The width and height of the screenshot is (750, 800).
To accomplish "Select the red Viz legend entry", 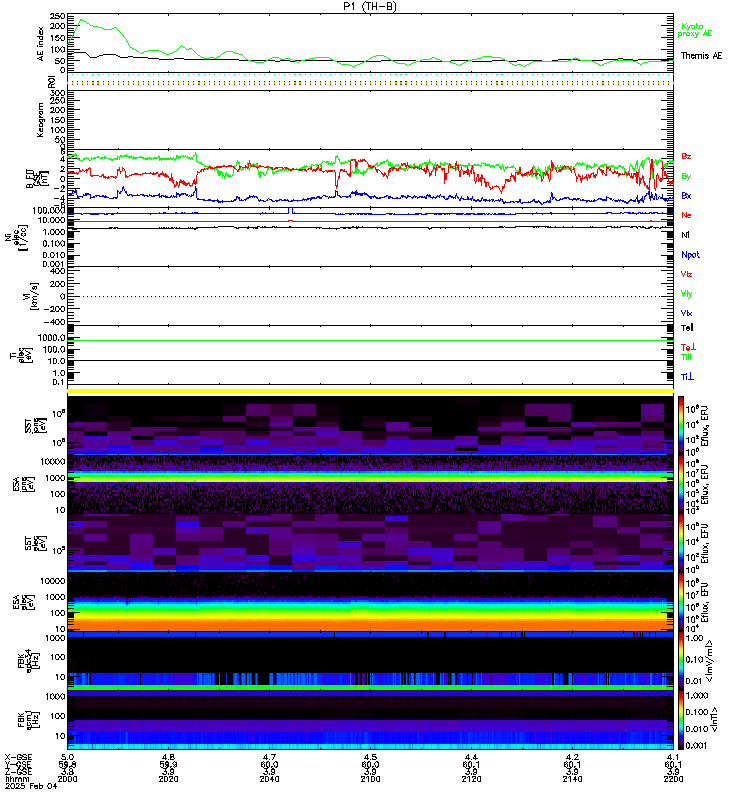I will click(x=686, y=274).
